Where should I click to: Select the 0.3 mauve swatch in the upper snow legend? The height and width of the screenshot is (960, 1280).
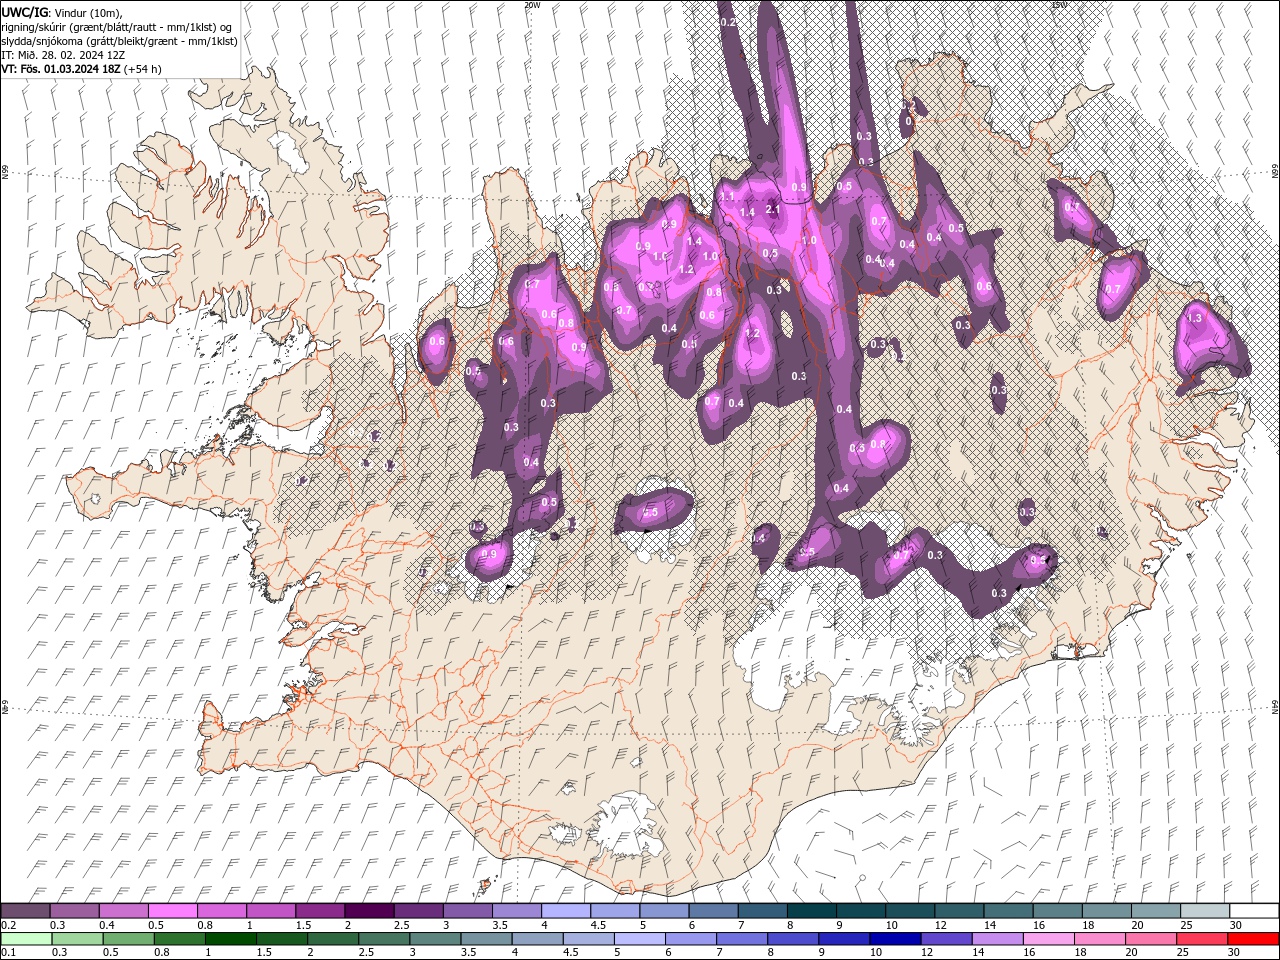(x=75, y=911)
